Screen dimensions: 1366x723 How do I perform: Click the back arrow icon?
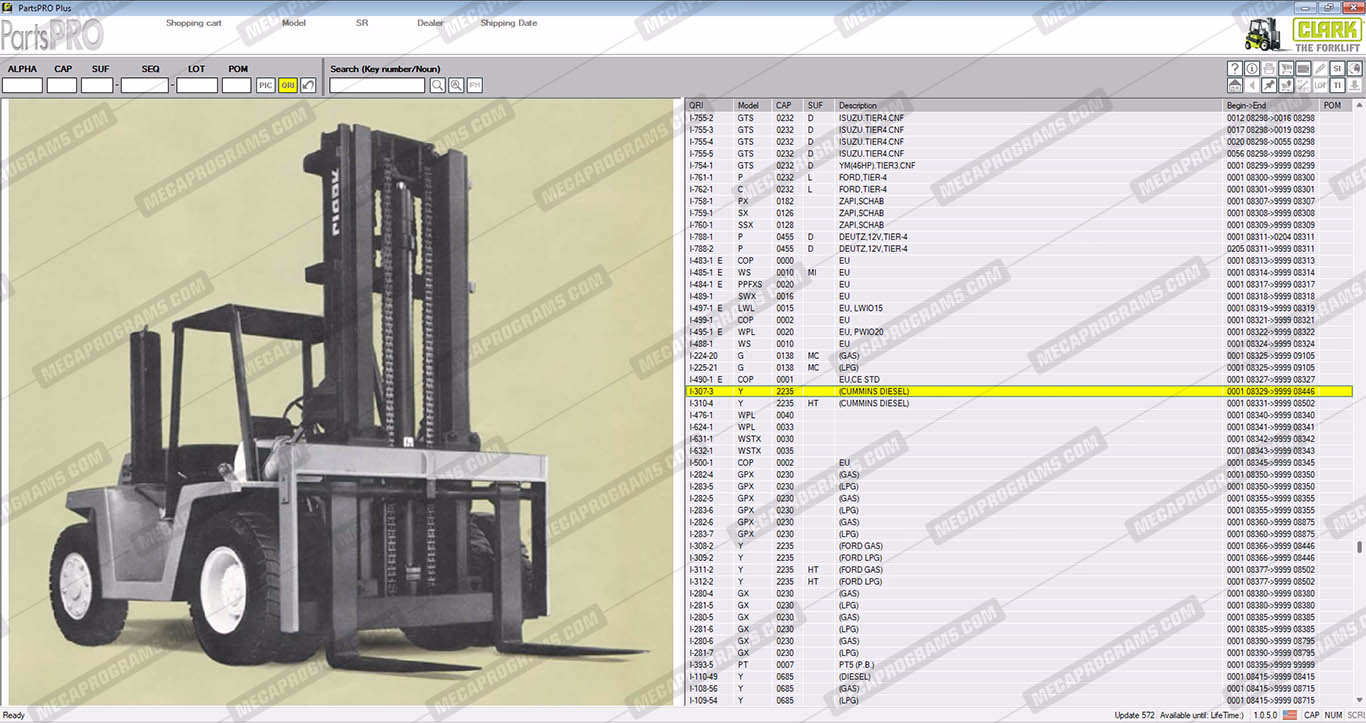point(1252,85)
